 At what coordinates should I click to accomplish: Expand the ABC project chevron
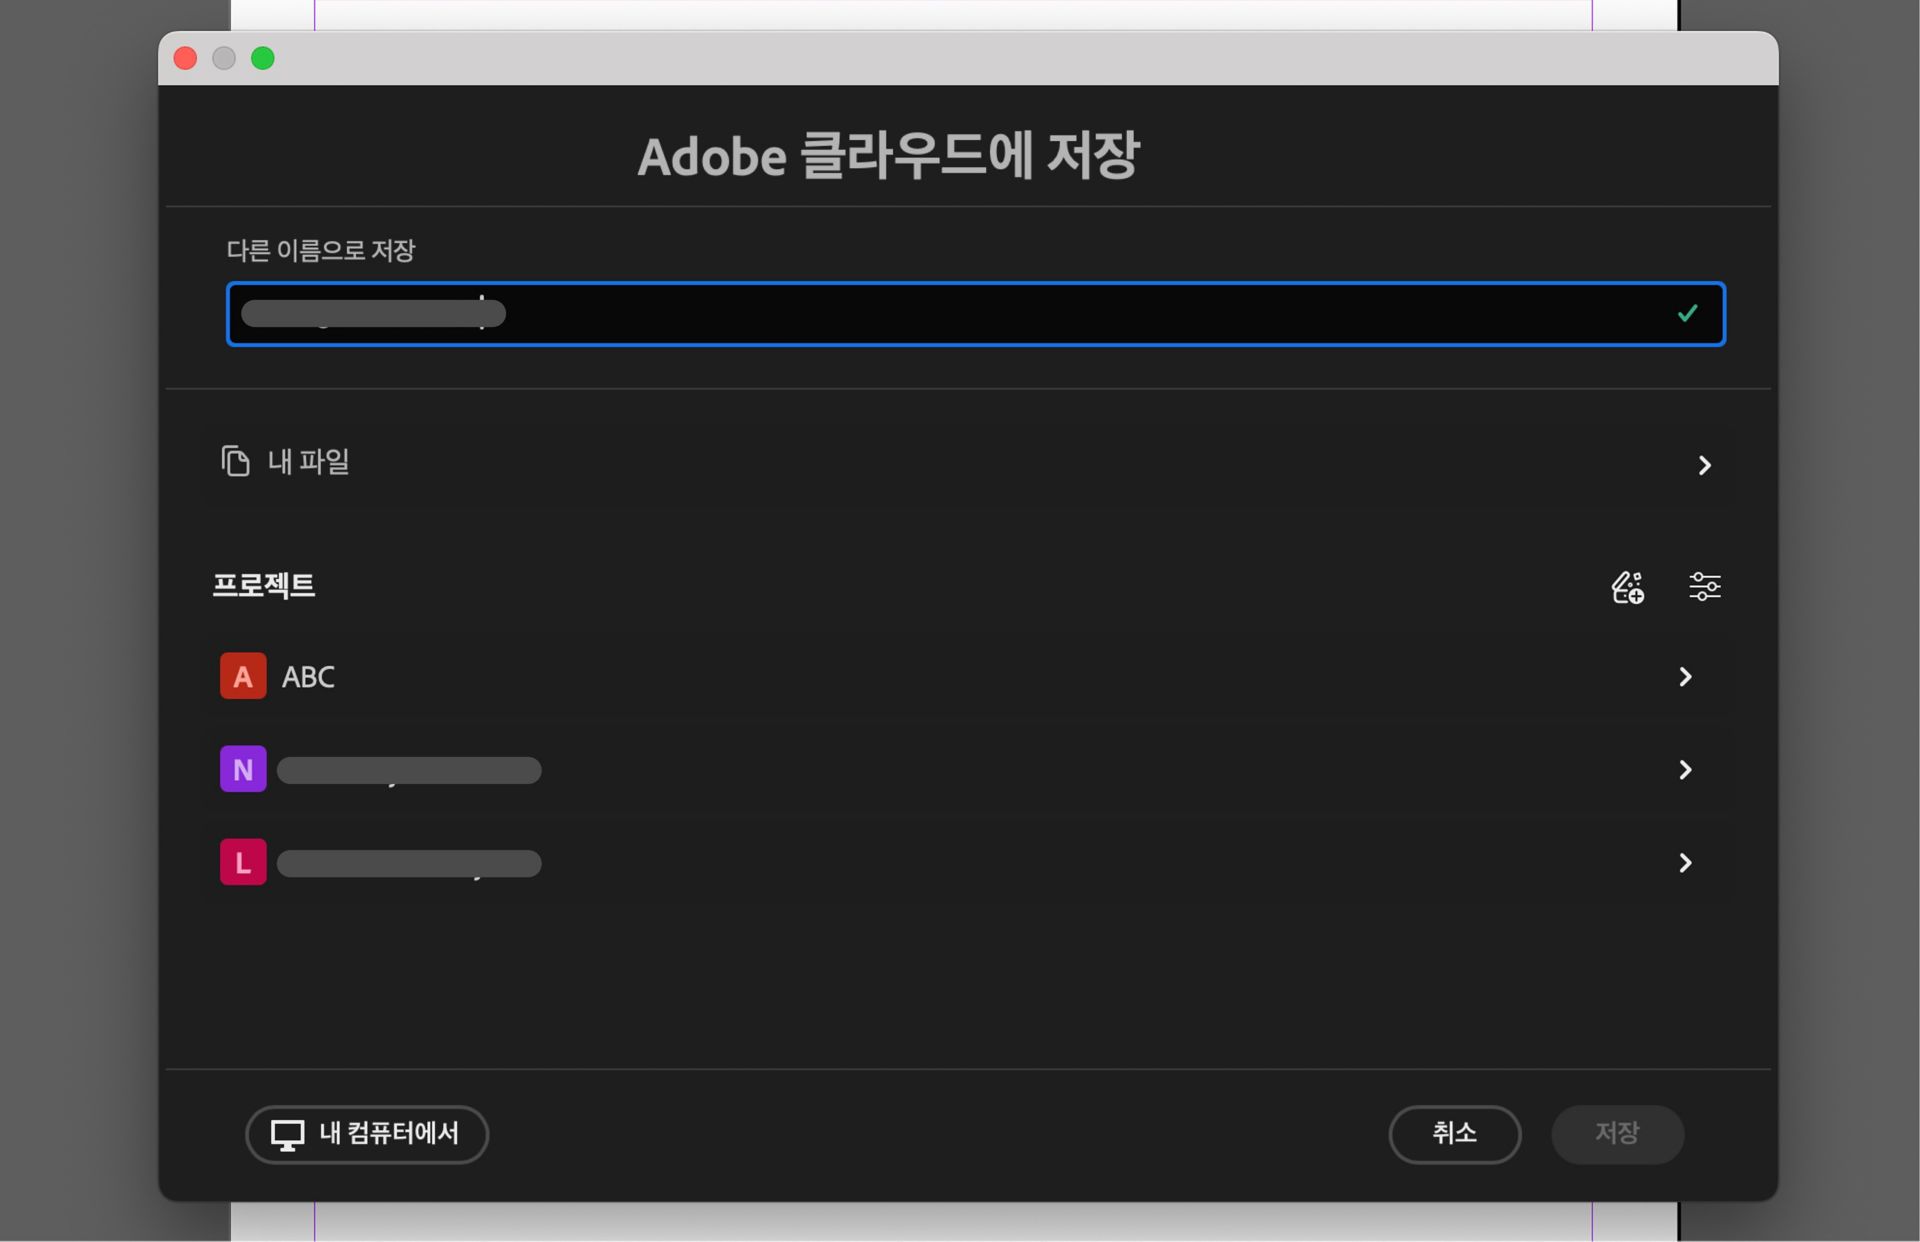pos(1686,677)
